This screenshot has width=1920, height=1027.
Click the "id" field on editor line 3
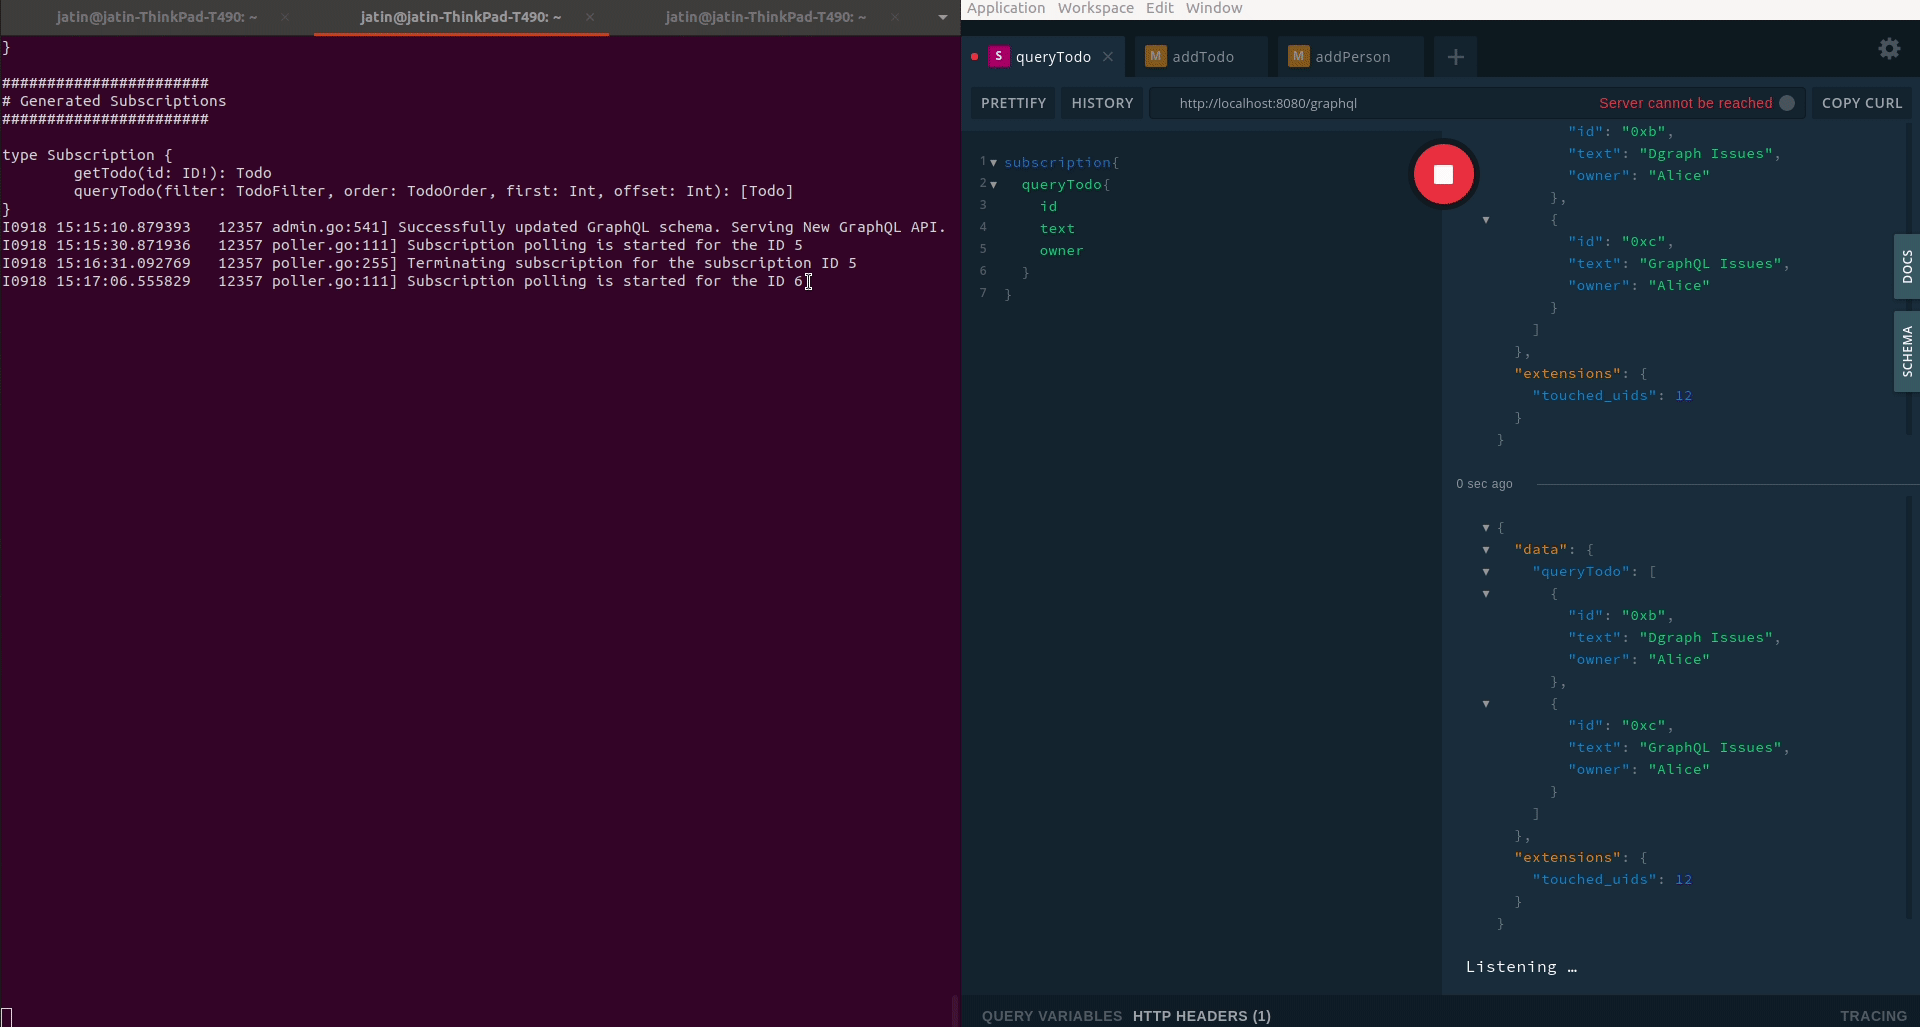[1048, 206]
